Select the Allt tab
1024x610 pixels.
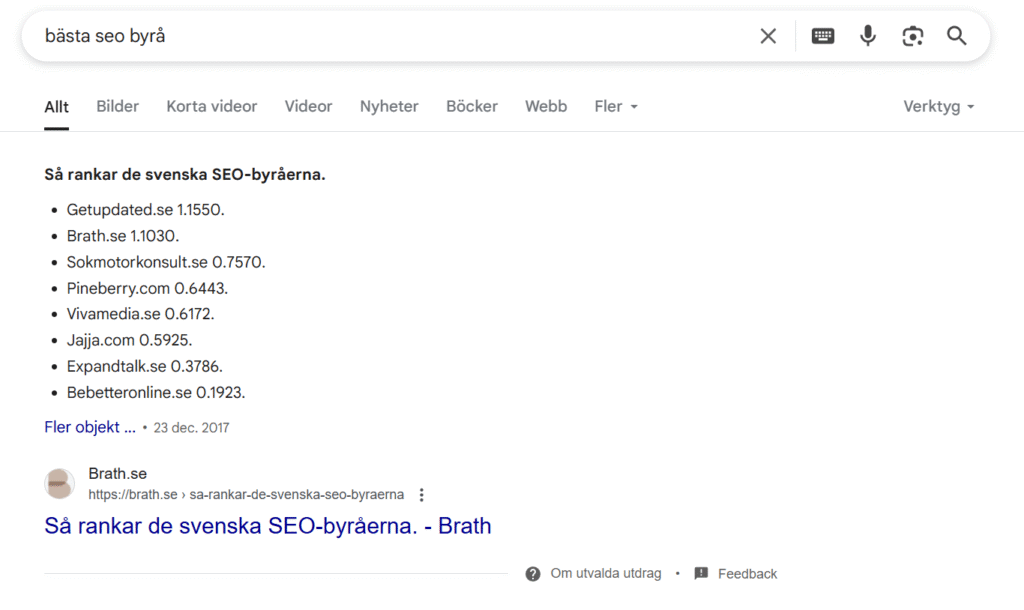56,106
